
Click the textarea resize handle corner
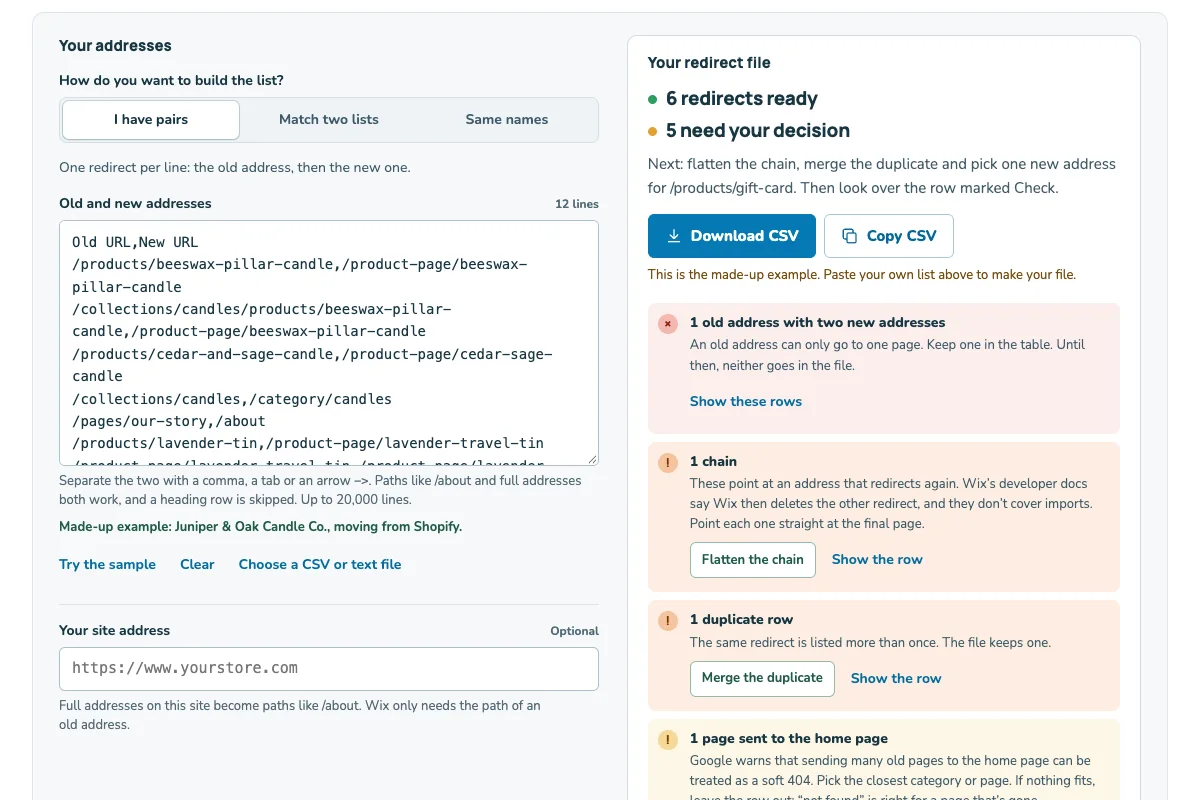click(x=591, y=458)
